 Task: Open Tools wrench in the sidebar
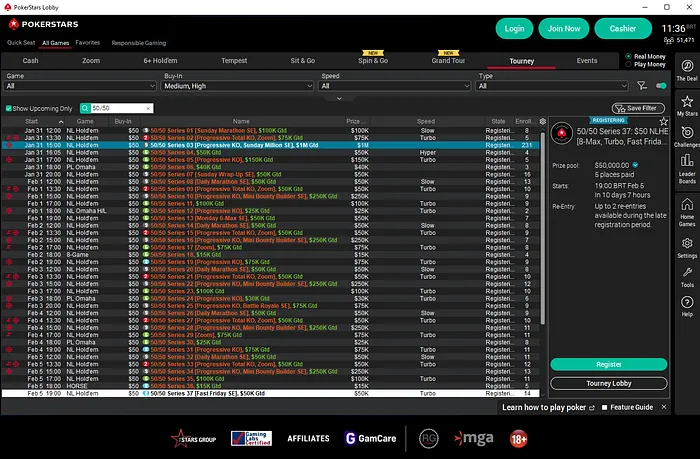point(687,277)
